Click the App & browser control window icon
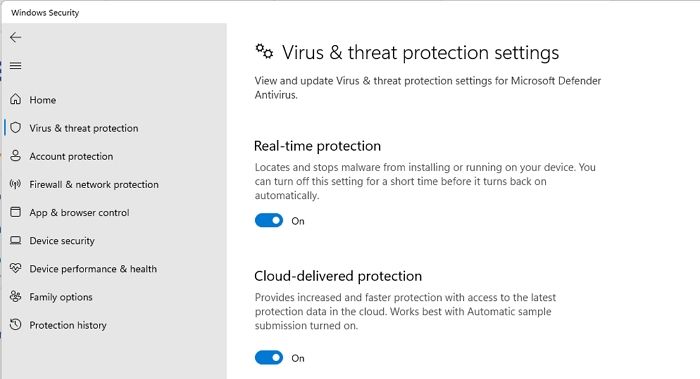The height and width of the screenshot is (379, 700). point(16,212)
